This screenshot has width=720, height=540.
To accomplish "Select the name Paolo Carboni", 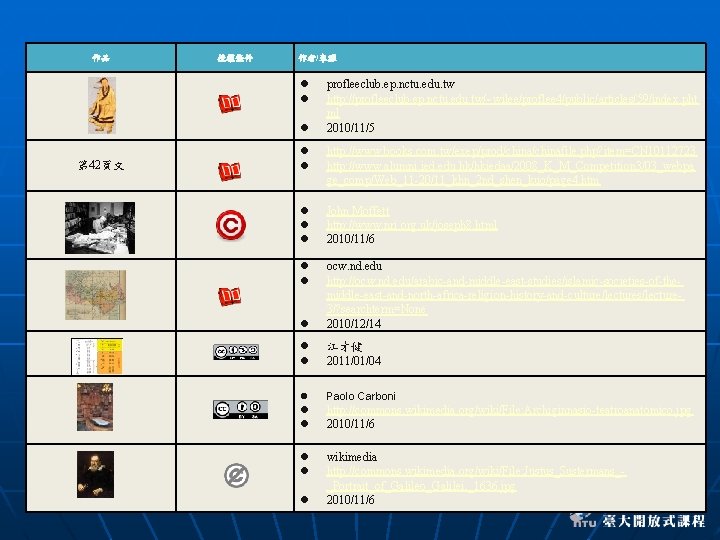I will click(x=361, y=396).
